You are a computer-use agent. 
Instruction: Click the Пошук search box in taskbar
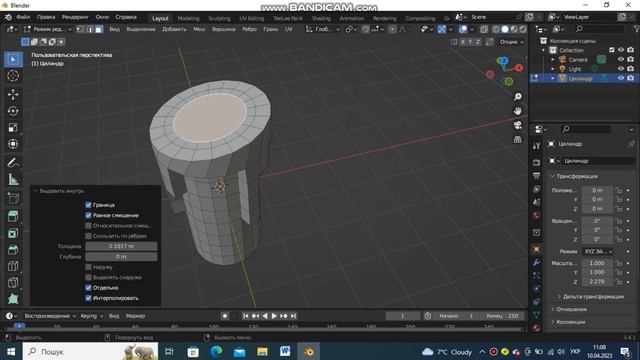[90, 351]
